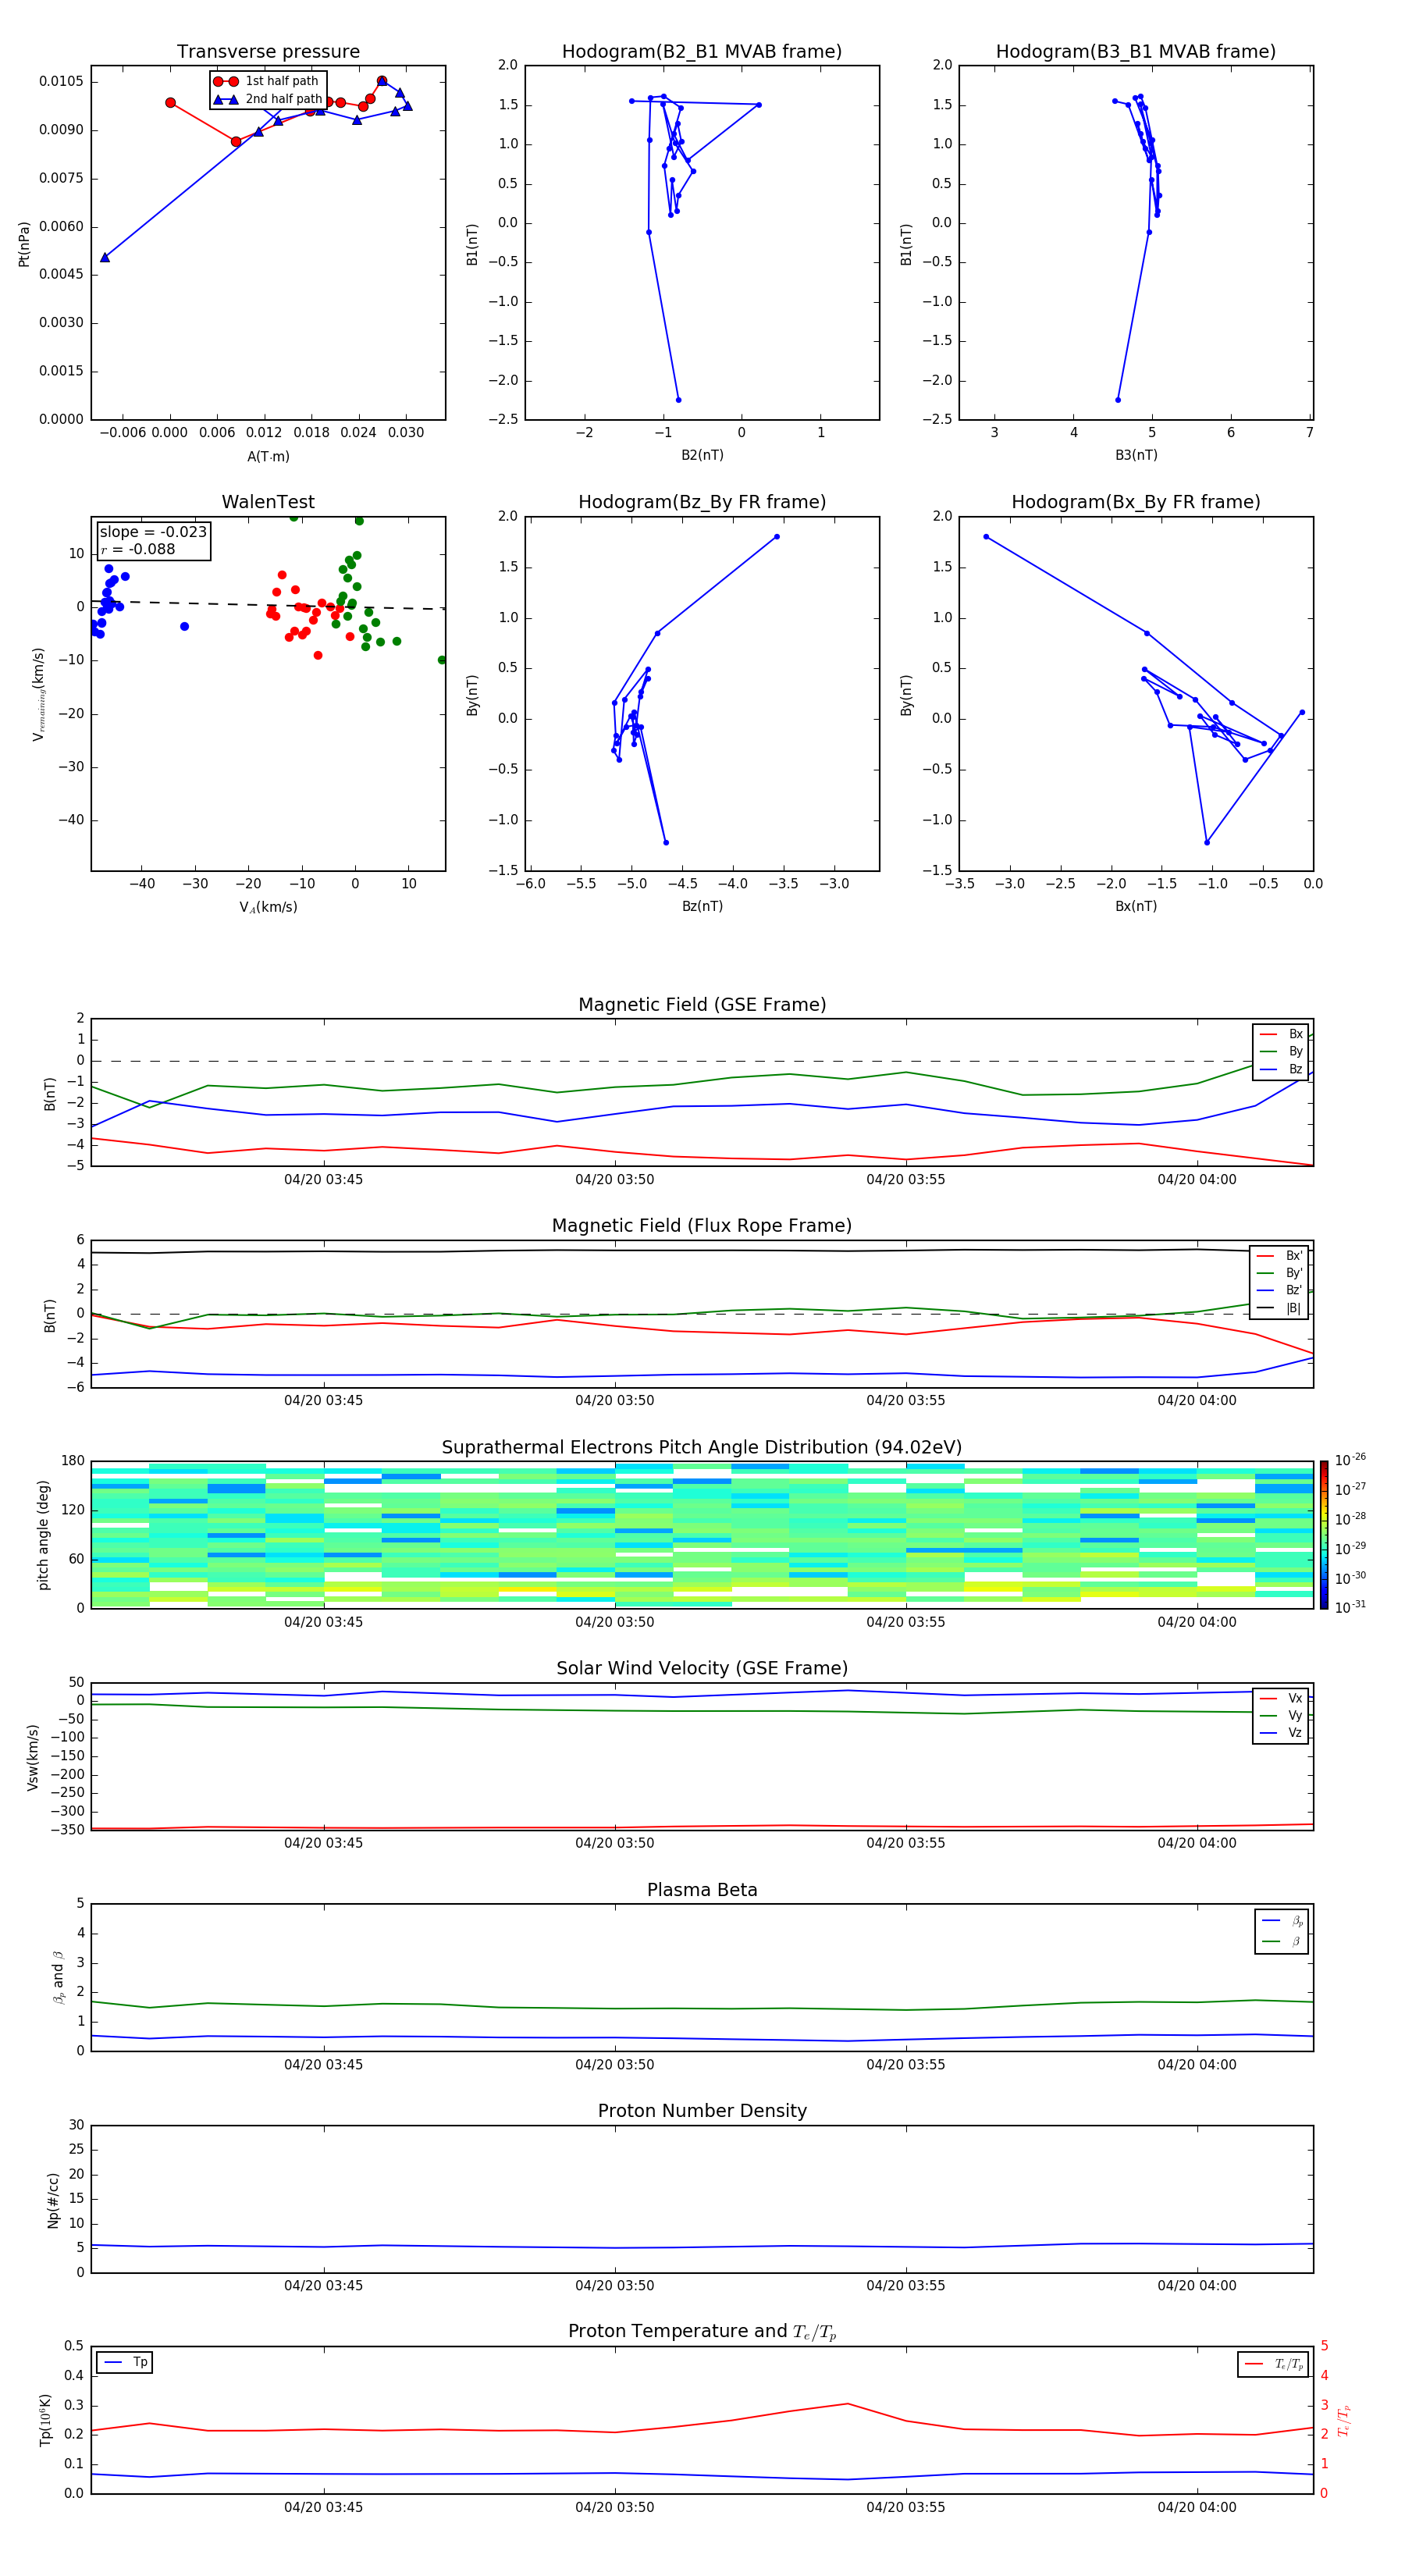Click the pitch angle colorbar
This screenshot has width=1405, height=2576.
tap(1323, 1535)
